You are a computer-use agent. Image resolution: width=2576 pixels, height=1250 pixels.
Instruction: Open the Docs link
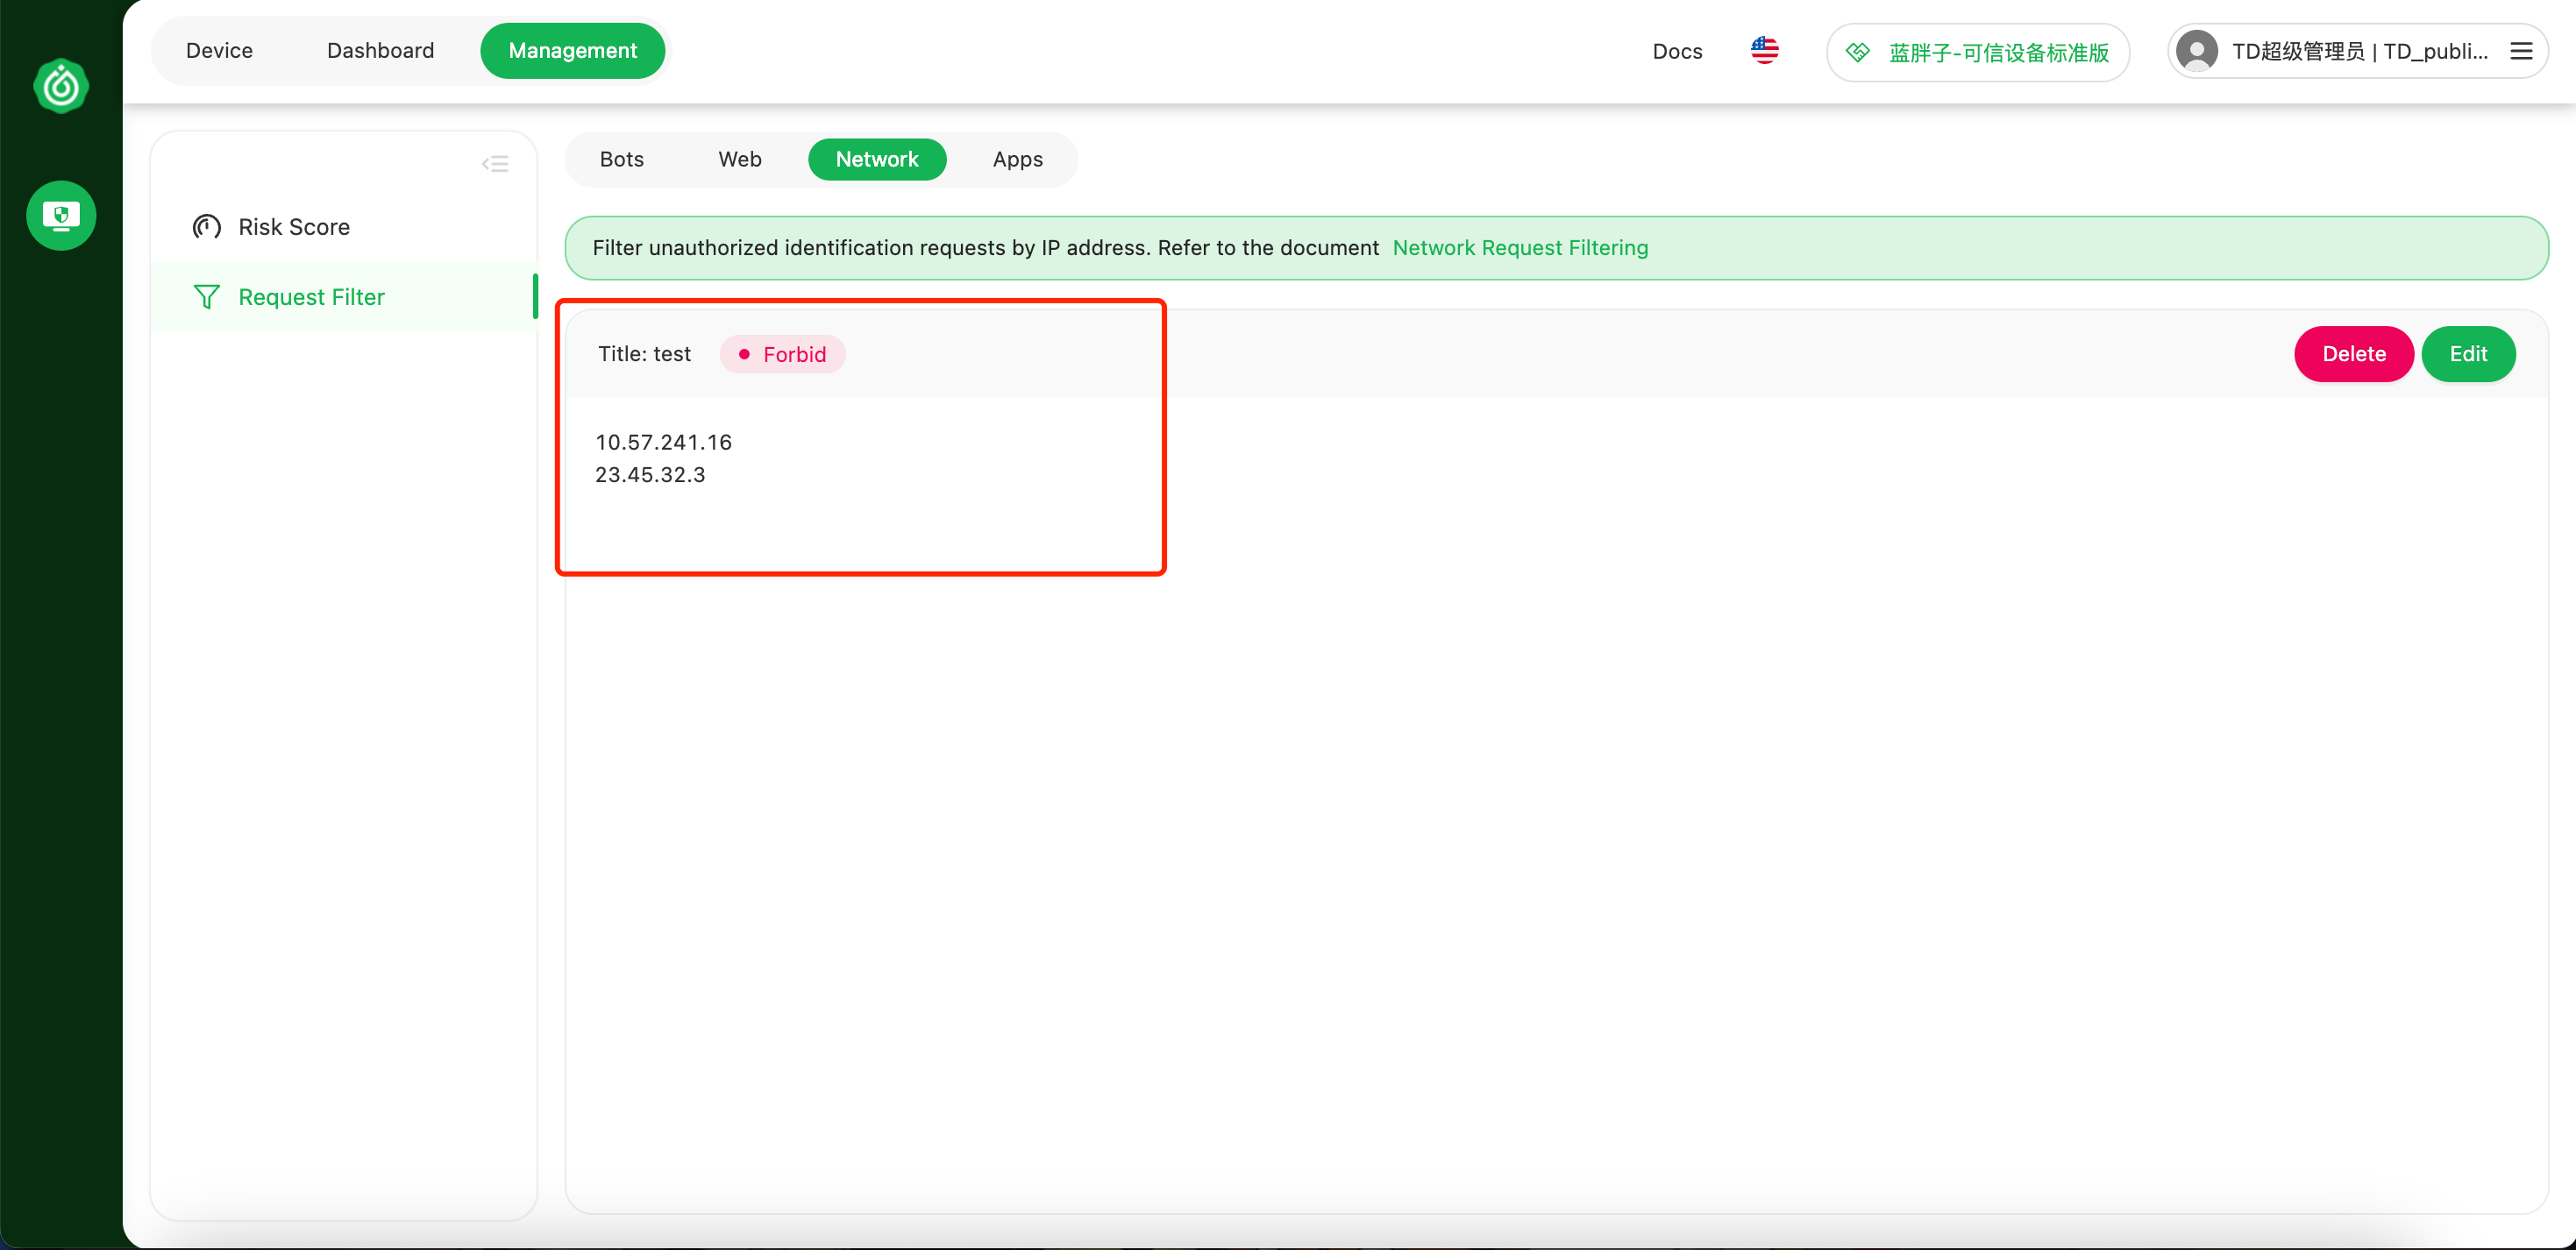click(1677, 52)
